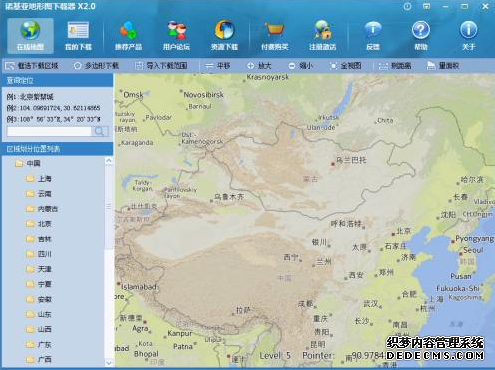Click the 缩小 zoom out tool
Image resolution: width=495 pixels, height=370 pixels.
pyautogui.click(x=301, y=66)
